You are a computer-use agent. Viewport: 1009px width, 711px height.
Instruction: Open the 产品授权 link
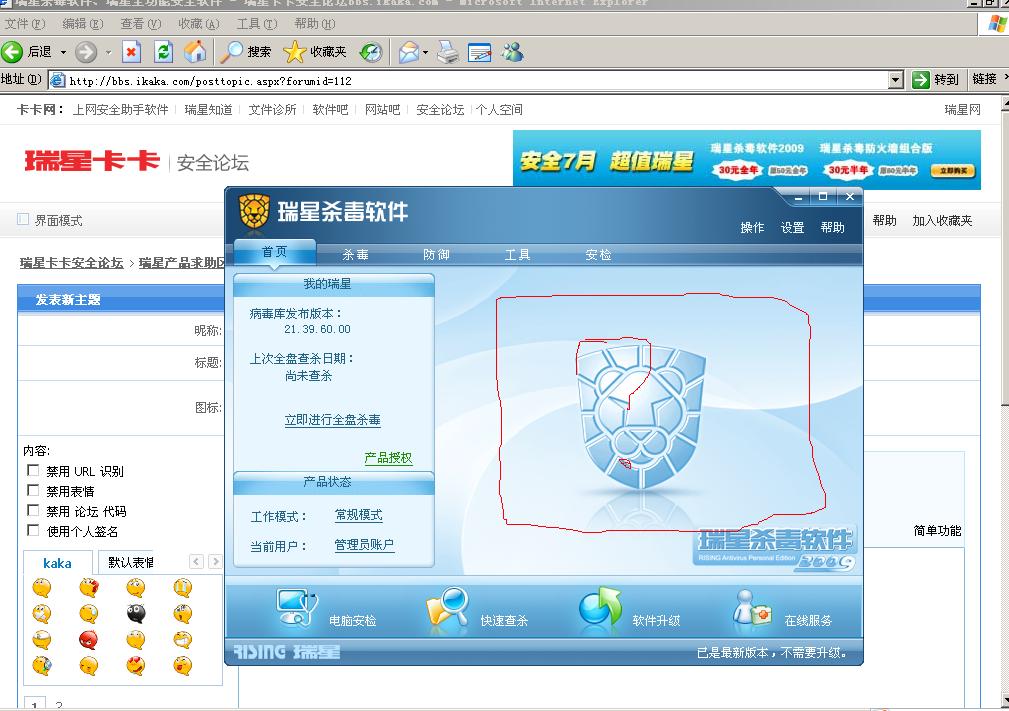[388, 458]
